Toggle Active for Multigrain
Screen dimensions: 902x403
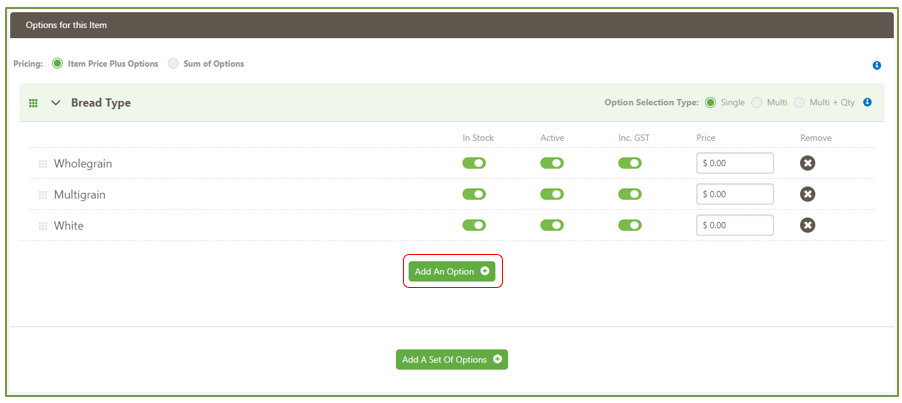552,194
